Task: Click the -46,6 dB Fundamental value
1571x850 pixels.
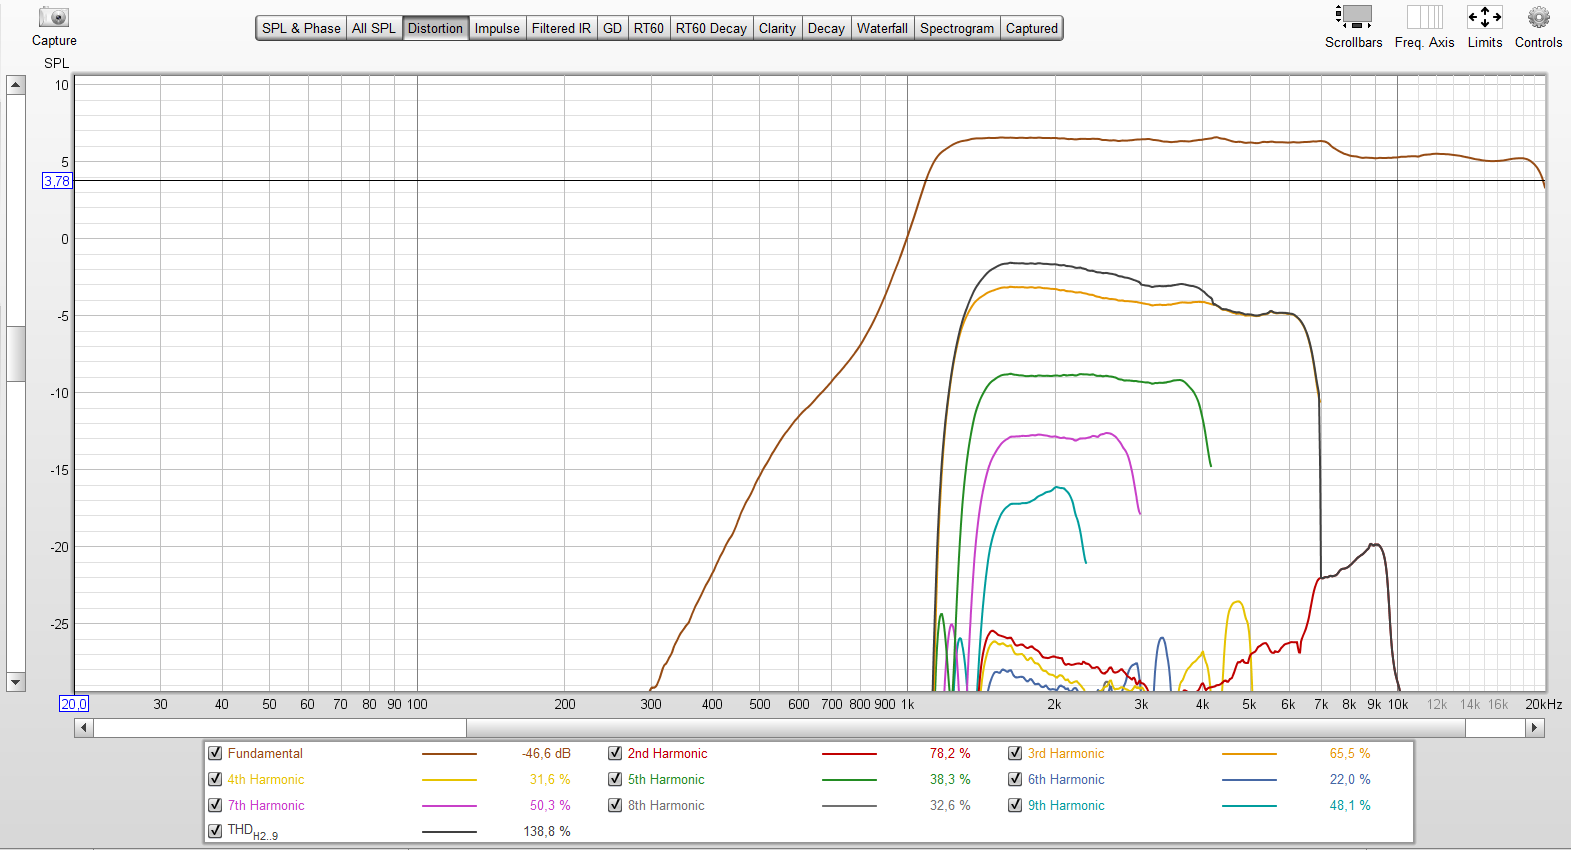Action: tap(546, 753)
